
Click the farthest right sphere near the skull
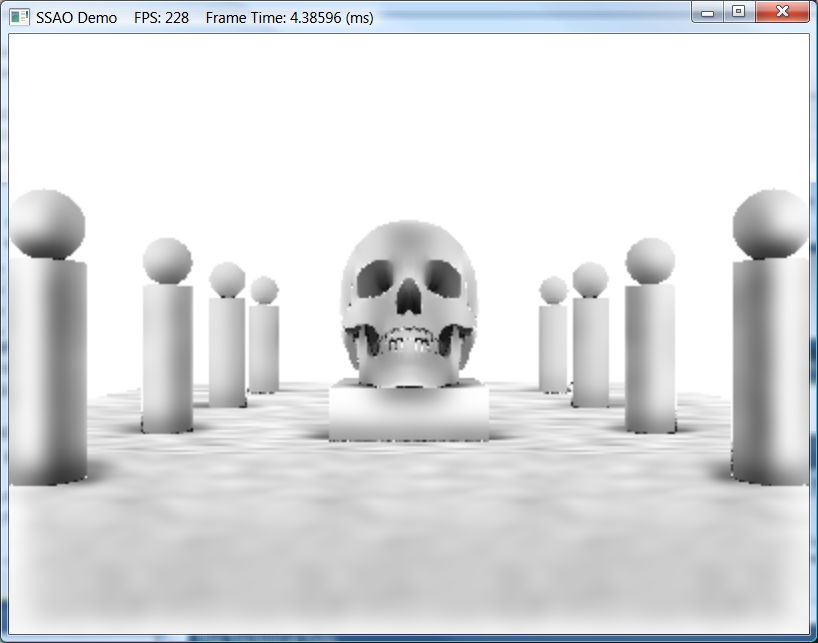point(553,290)
